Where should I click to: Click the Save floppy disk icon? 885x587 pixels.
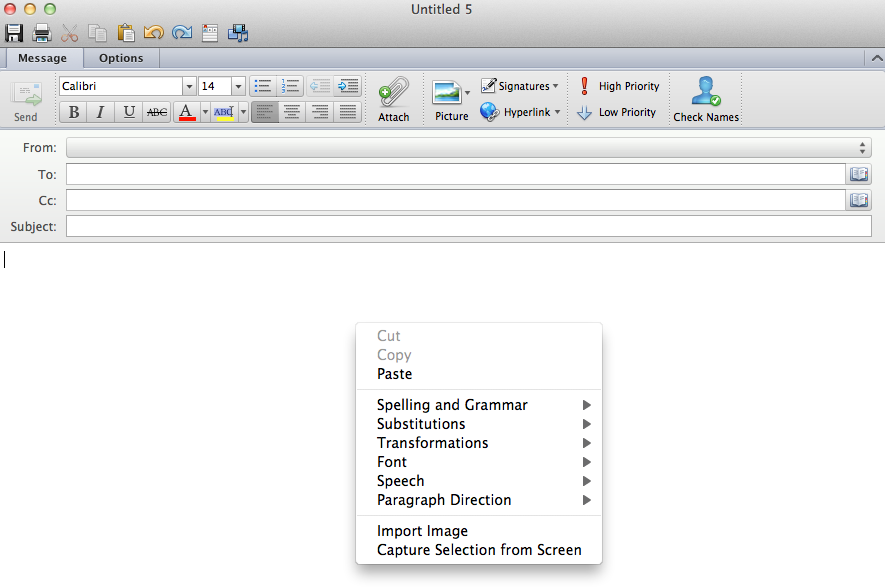(14, 33)
